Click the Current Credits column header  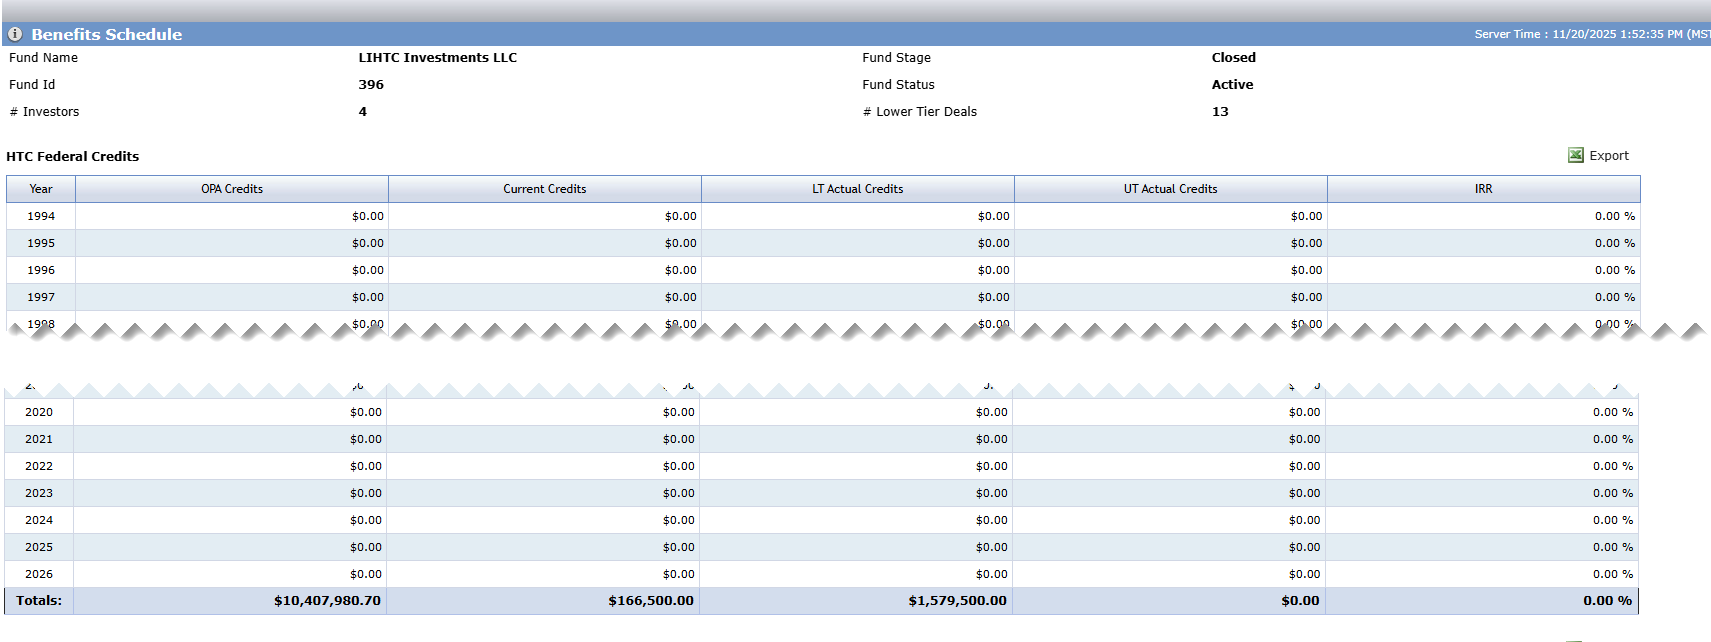[x=545, y=189]
